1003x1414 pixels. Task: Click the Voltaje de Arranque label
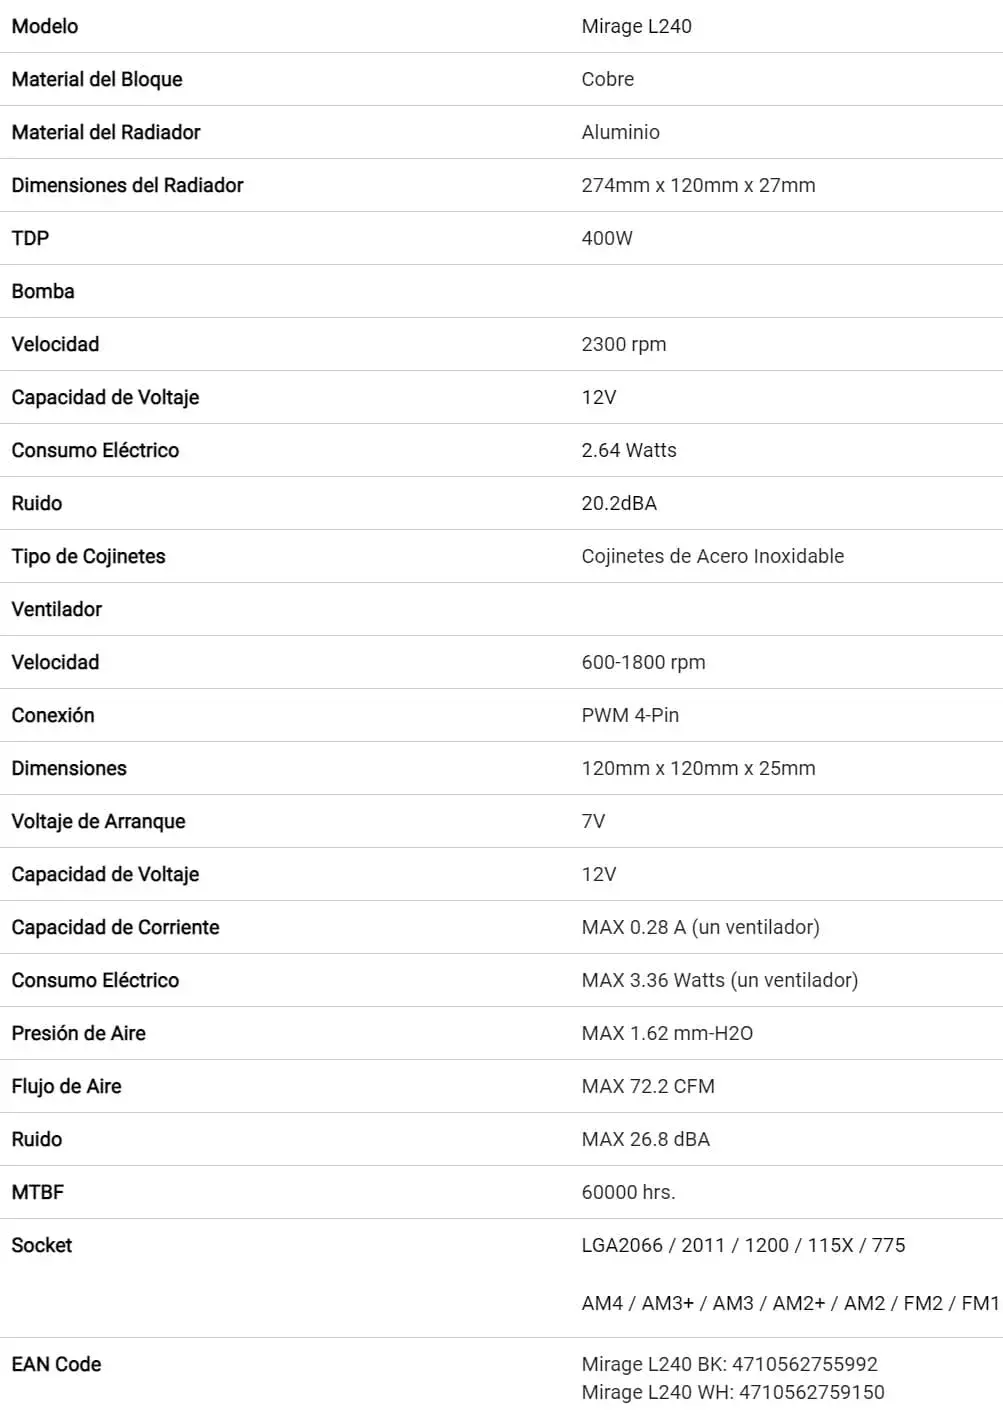pos(98,822)
